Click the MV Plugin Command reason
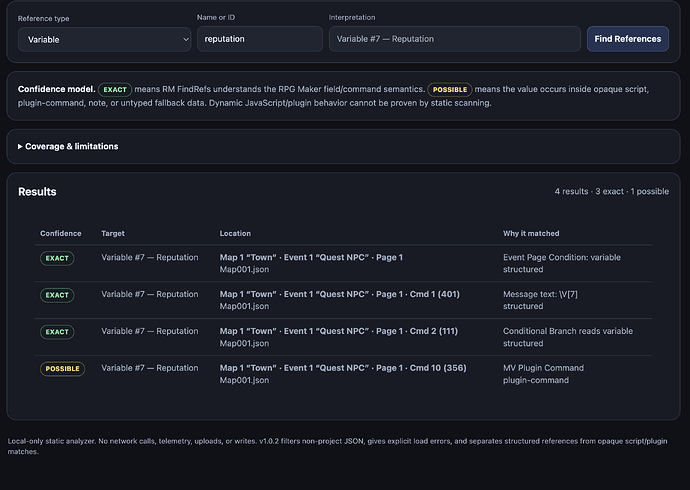The height and width of the screenshot is (490, 690). [x=543, y=368]
